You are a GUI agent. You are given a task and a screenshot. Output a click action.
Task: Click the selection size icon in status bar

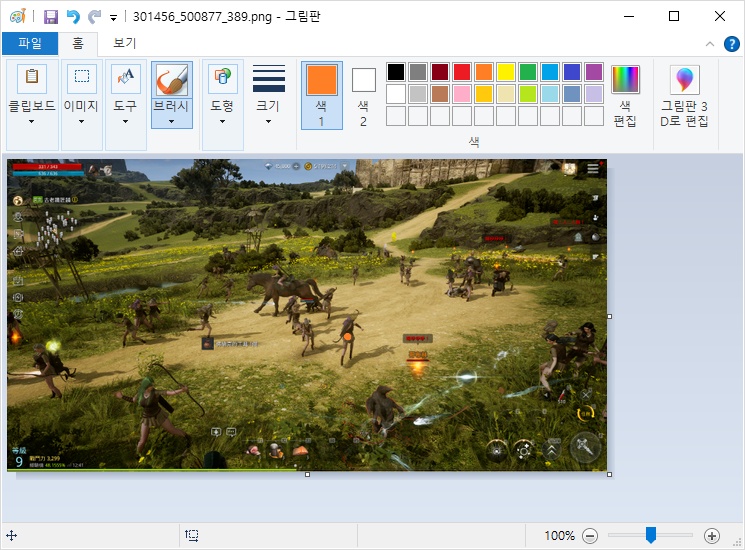[192, 536]
